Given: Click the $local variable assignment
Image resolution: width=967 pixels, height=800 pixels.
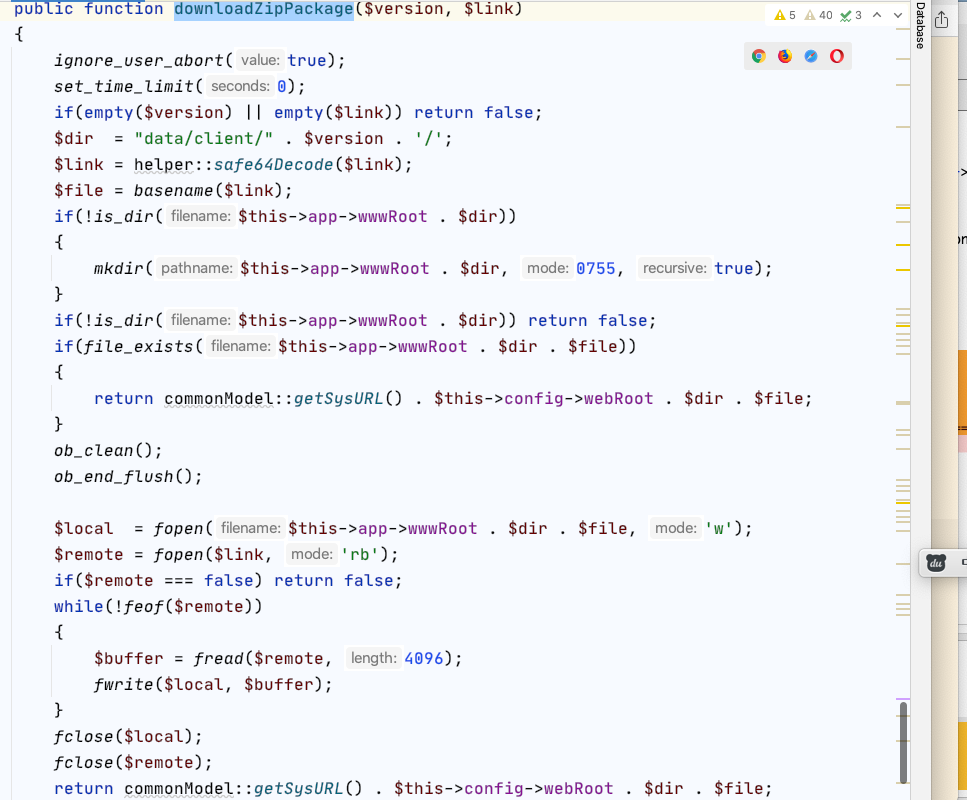Looking at the screenshot, I should (84, 529).
